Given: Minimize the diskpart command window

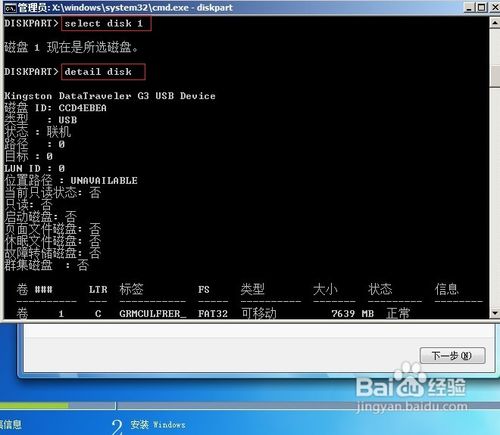Looking at the screenshot, I should (469, 7).
